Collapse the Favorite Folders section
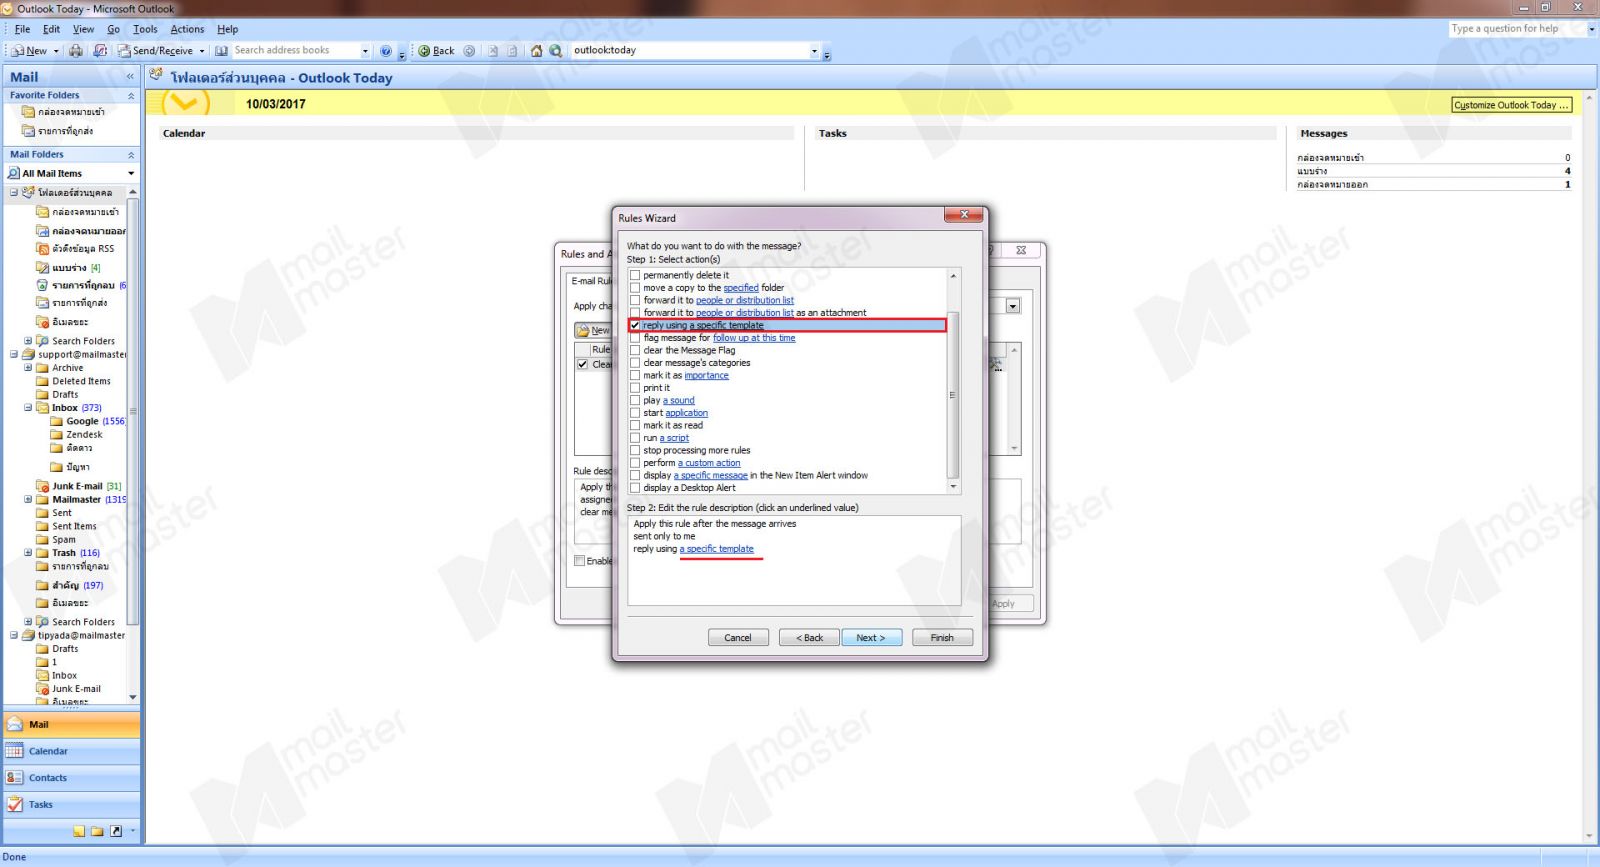 pyautogui.click(x=131, y=96)
